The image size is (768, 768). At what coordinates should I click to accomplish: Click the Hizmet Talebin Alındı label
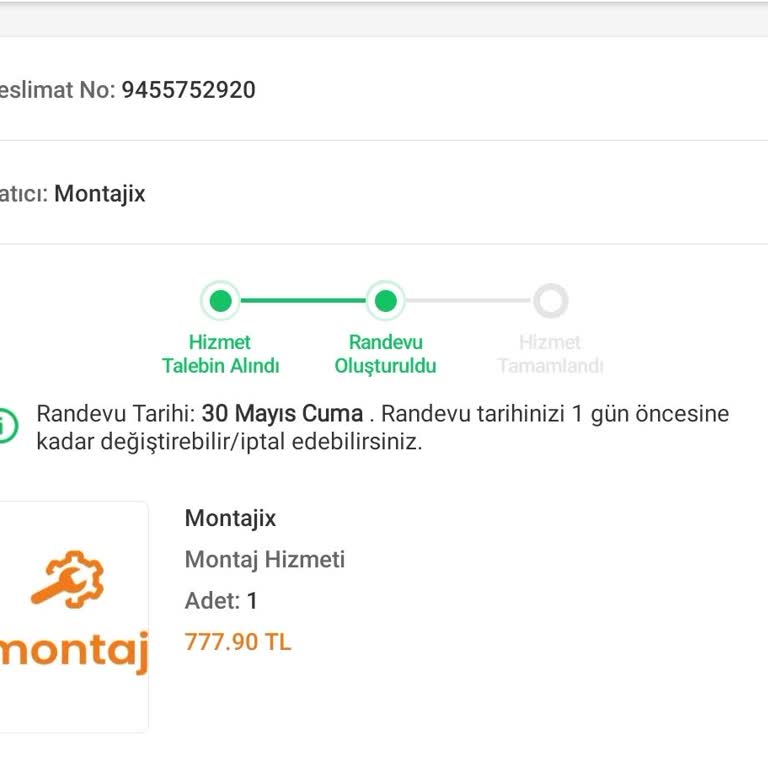pyautogui.click(x=220, y=354)
